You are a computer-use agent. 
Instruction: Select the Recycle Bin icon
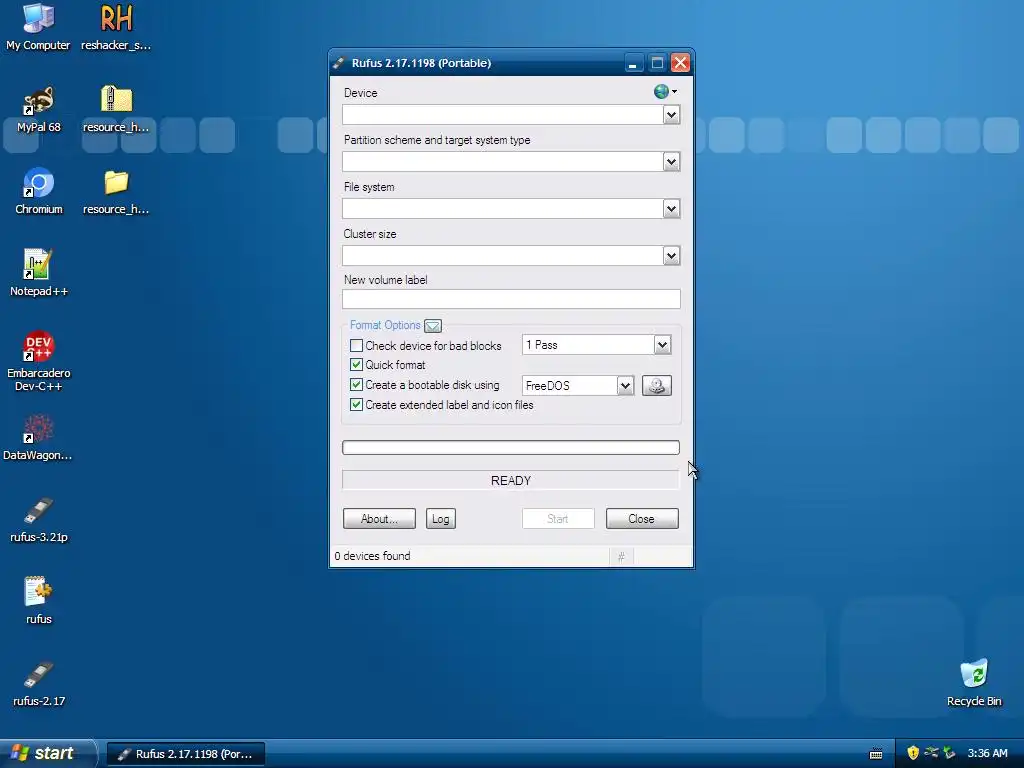974,683
